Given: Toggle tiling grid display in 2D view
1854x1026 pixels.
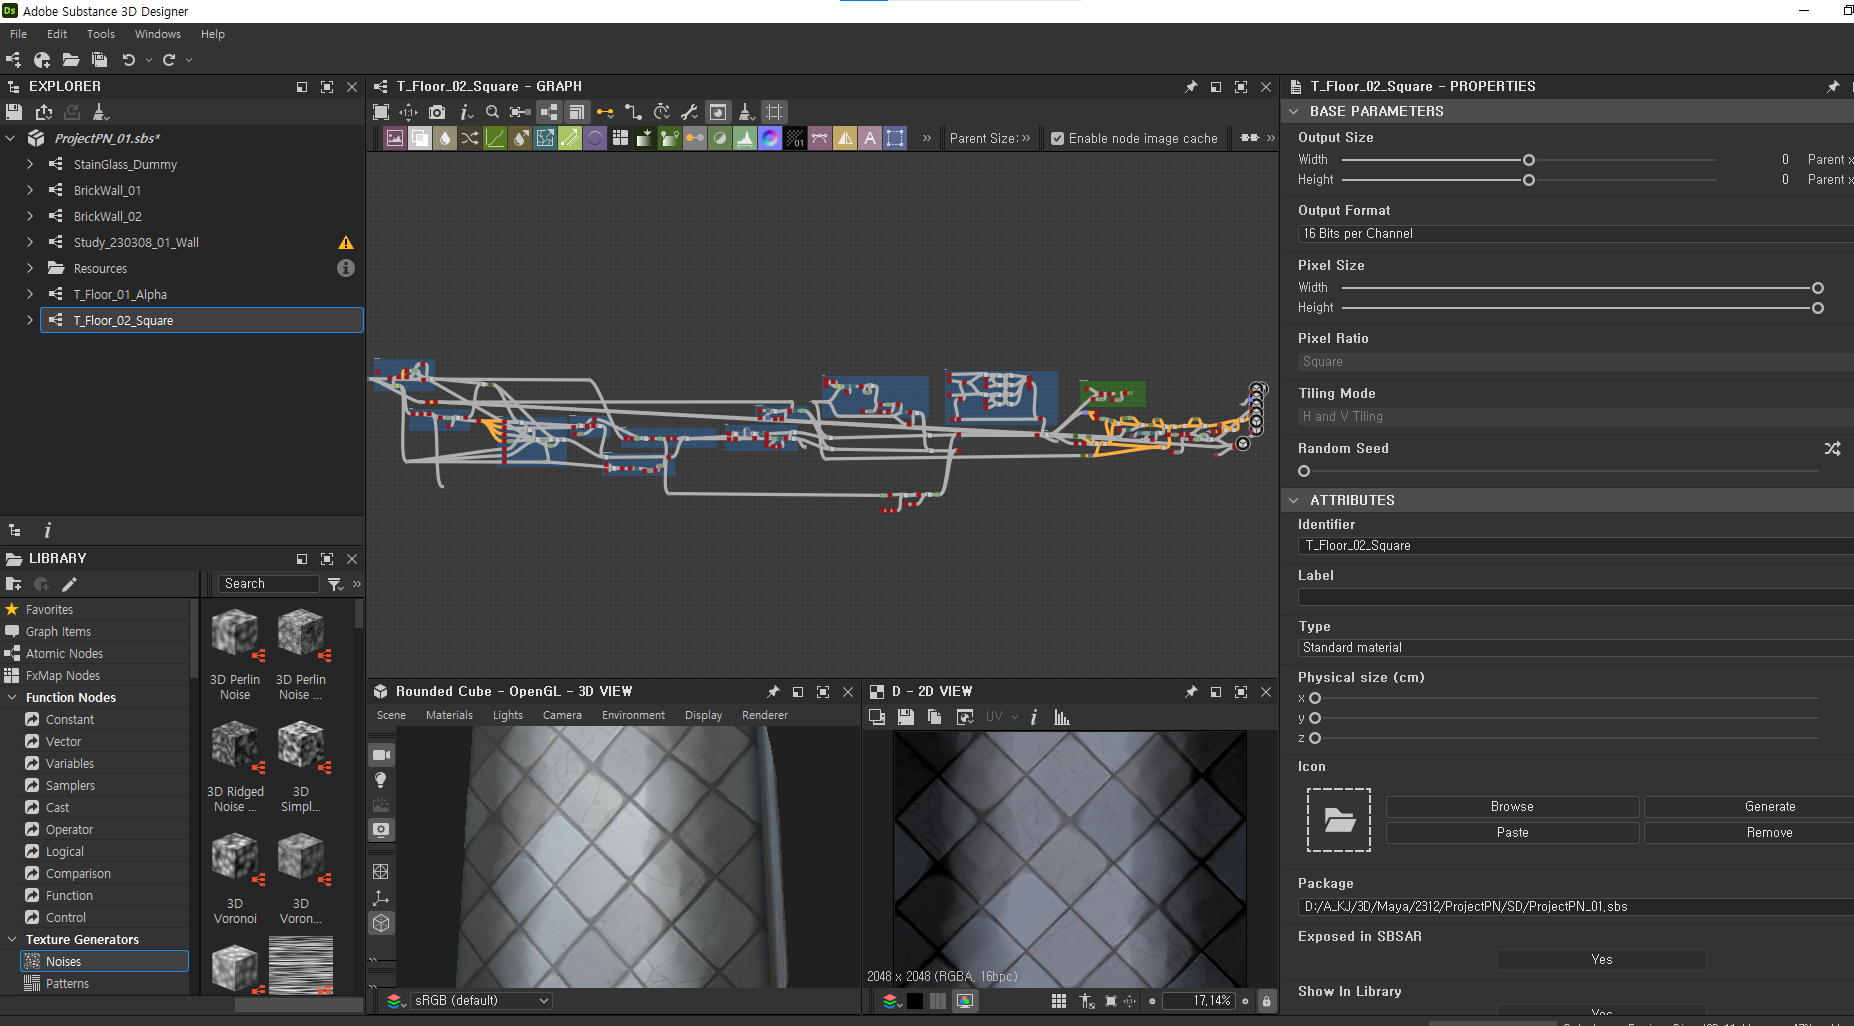Looking at the screenshot, I should 1059,1001.
